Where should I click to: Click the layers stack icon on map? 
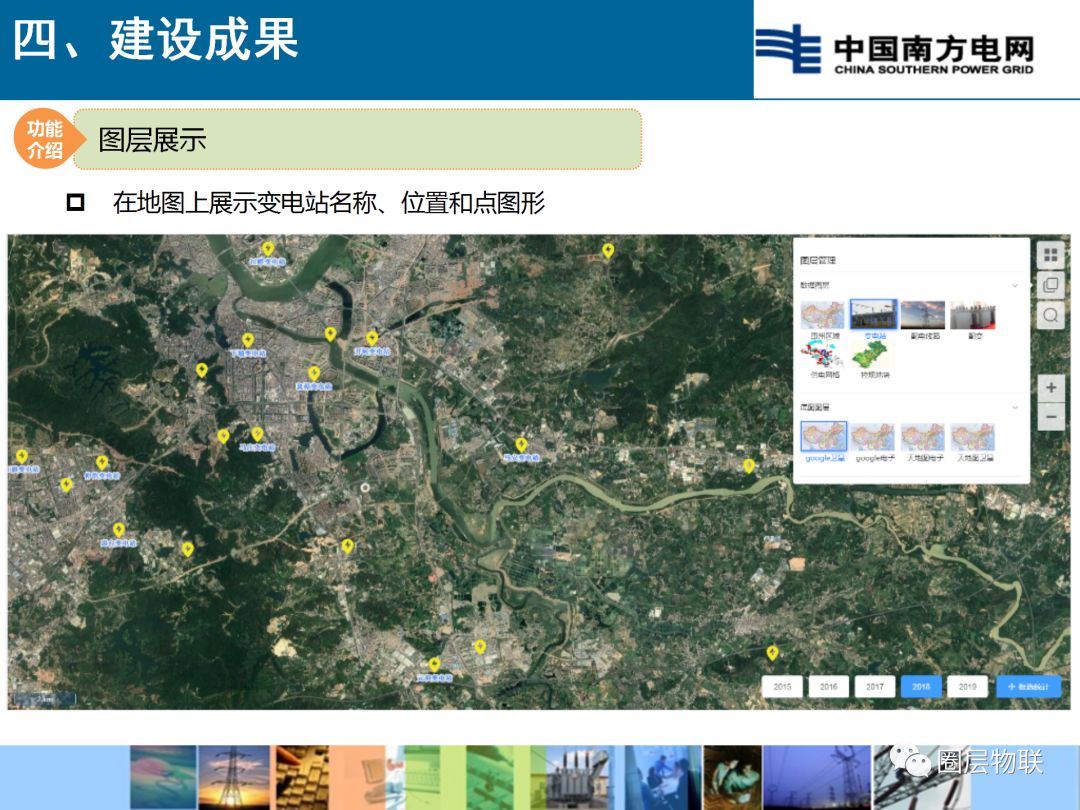click(1050, 285)
